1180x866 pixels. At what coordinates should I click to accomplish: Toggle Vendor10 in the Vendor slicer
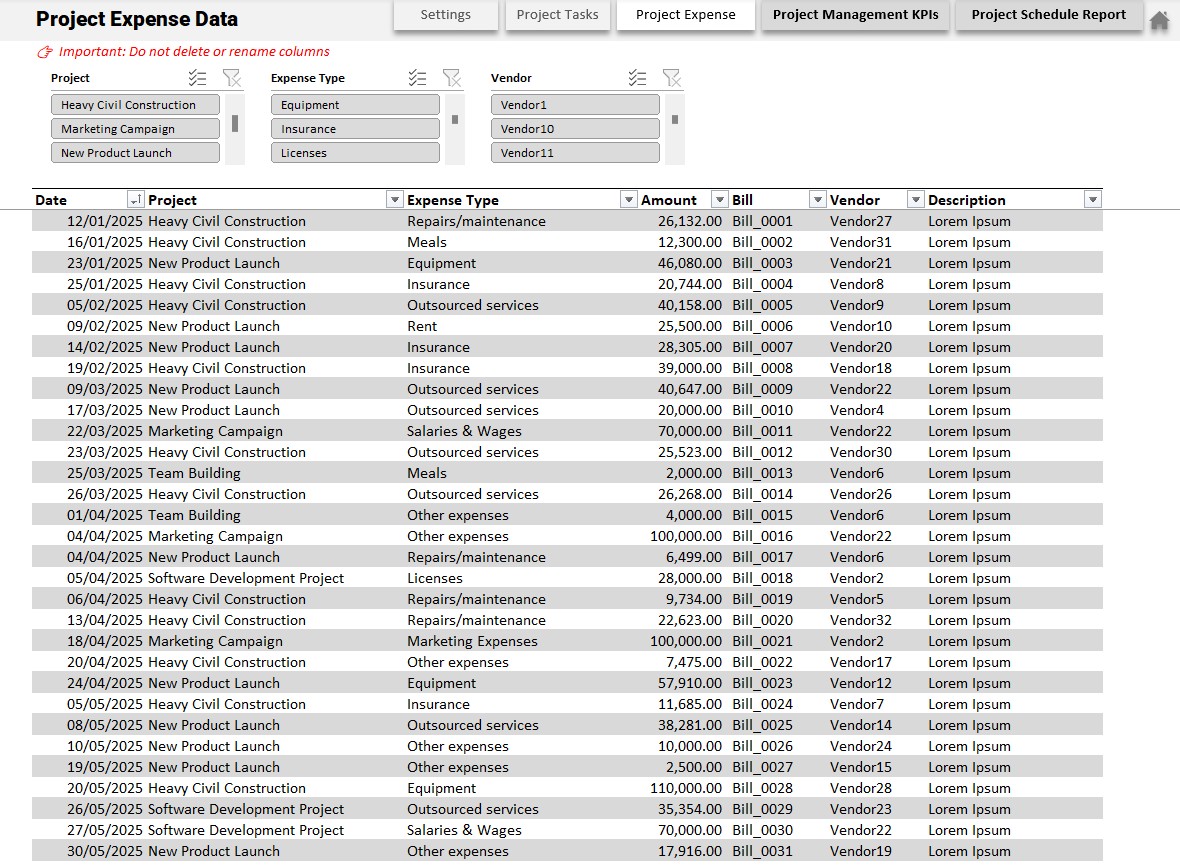pos(574,127)
